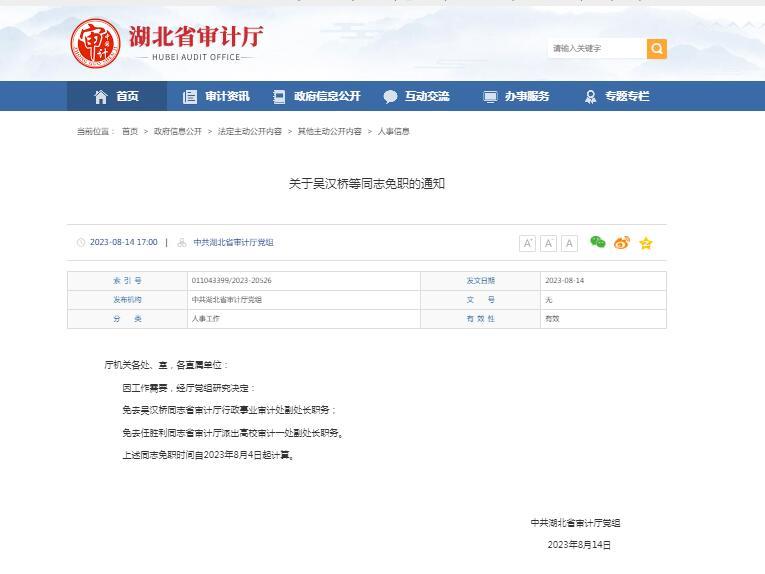Image resolution: width=765 pixels, height=574 pixels.
Task: Click the Hubei Audit Office red logo
Action: pyautogui.click(x=96, y=43)
